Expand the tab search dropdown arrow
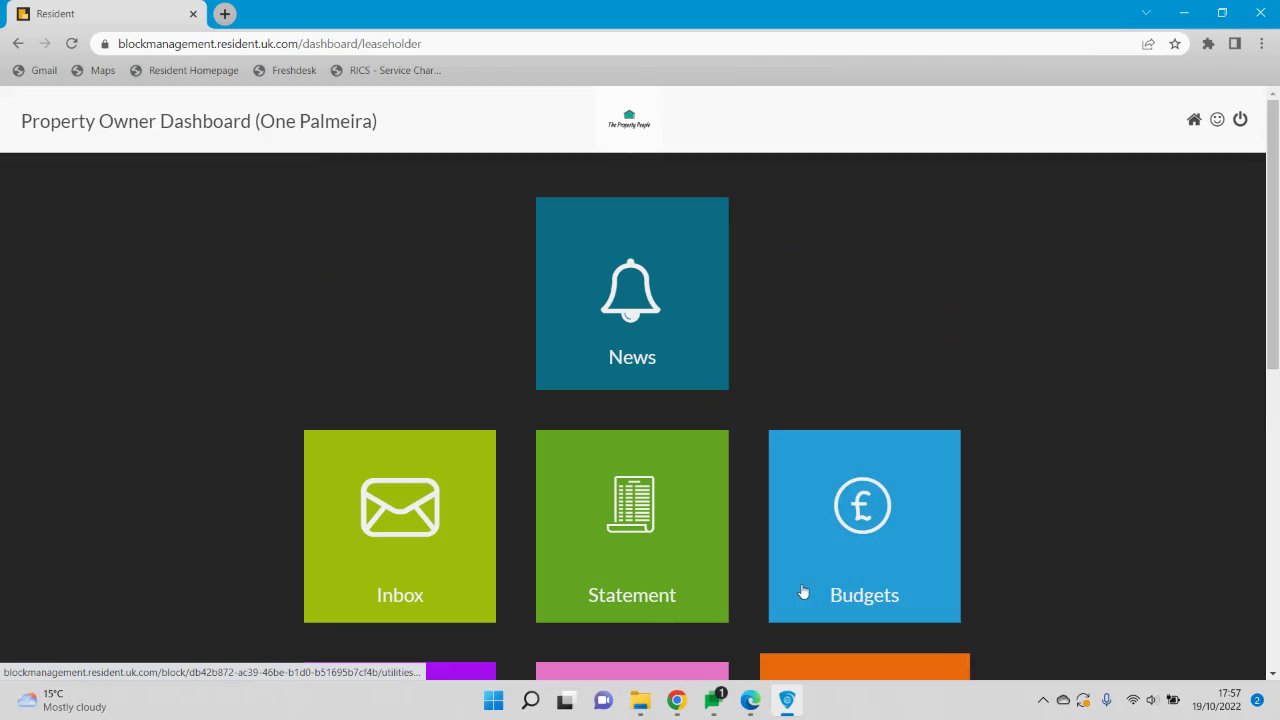Screen dimensions: 1280x720 tap(1146, 13)
